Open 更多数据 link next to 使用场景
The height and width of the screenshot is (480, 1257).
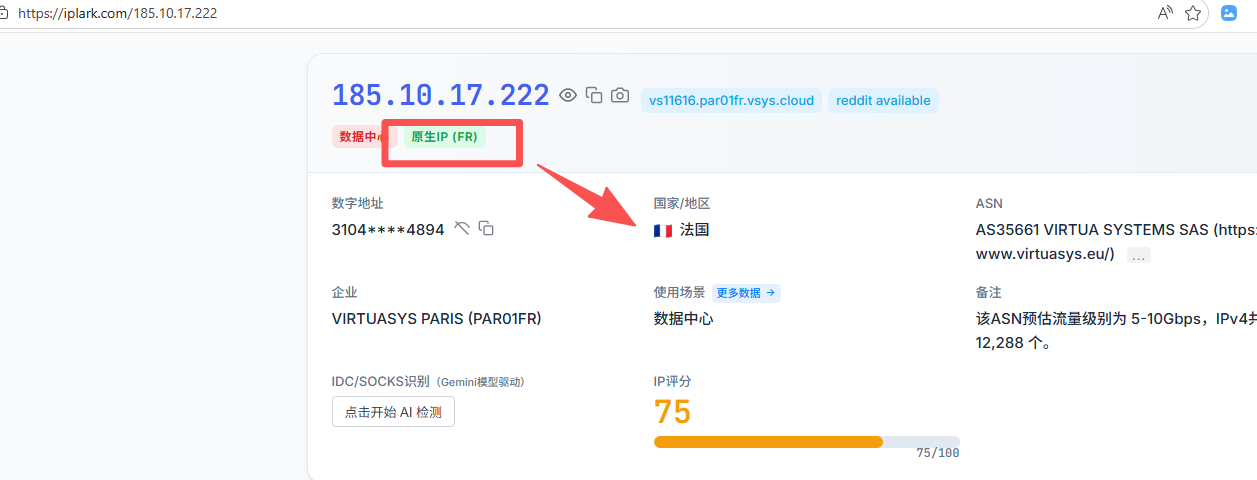click(x=746, y=293)
